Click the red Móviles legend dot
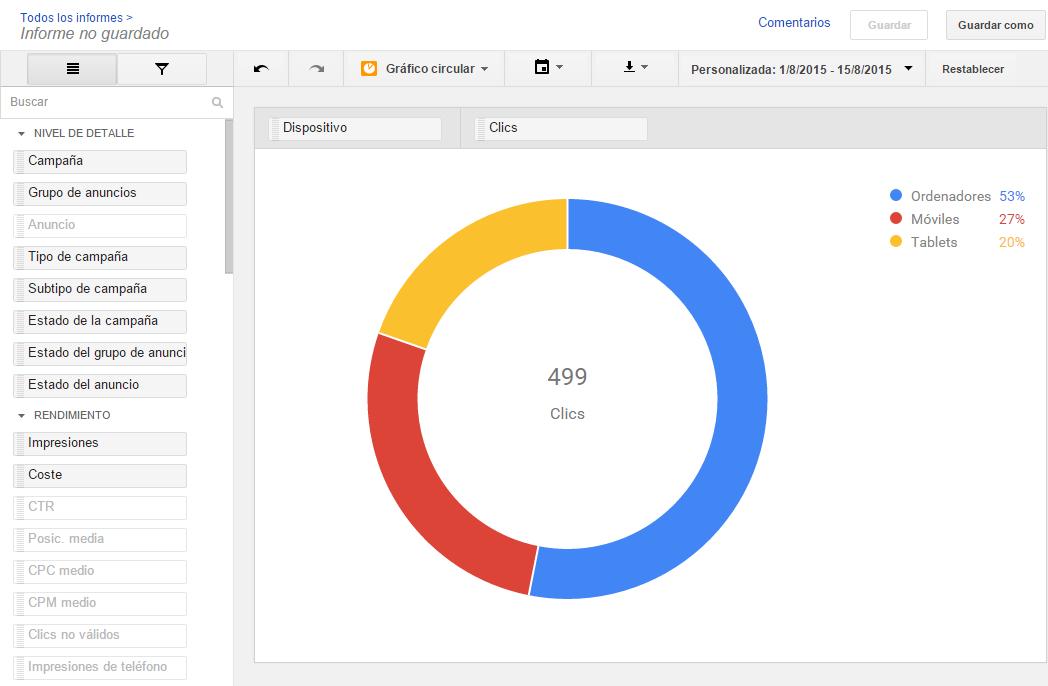The image size is (1048, 686). (896, 219)
